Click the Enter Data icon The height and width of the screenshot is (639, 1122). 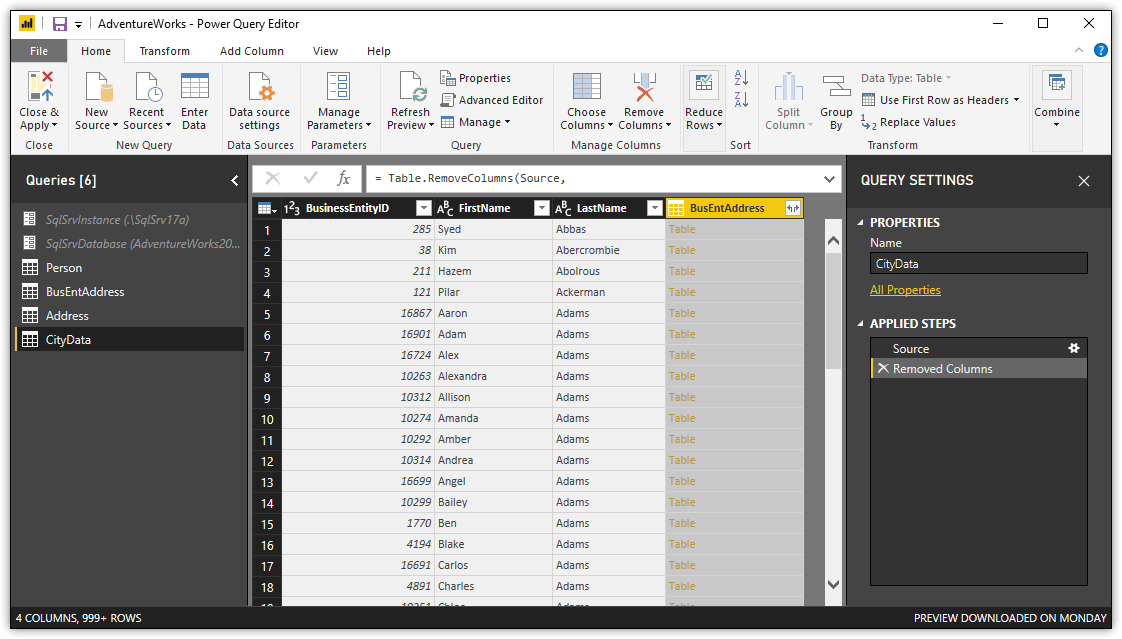pyautogui.click(x=194, y=86)
